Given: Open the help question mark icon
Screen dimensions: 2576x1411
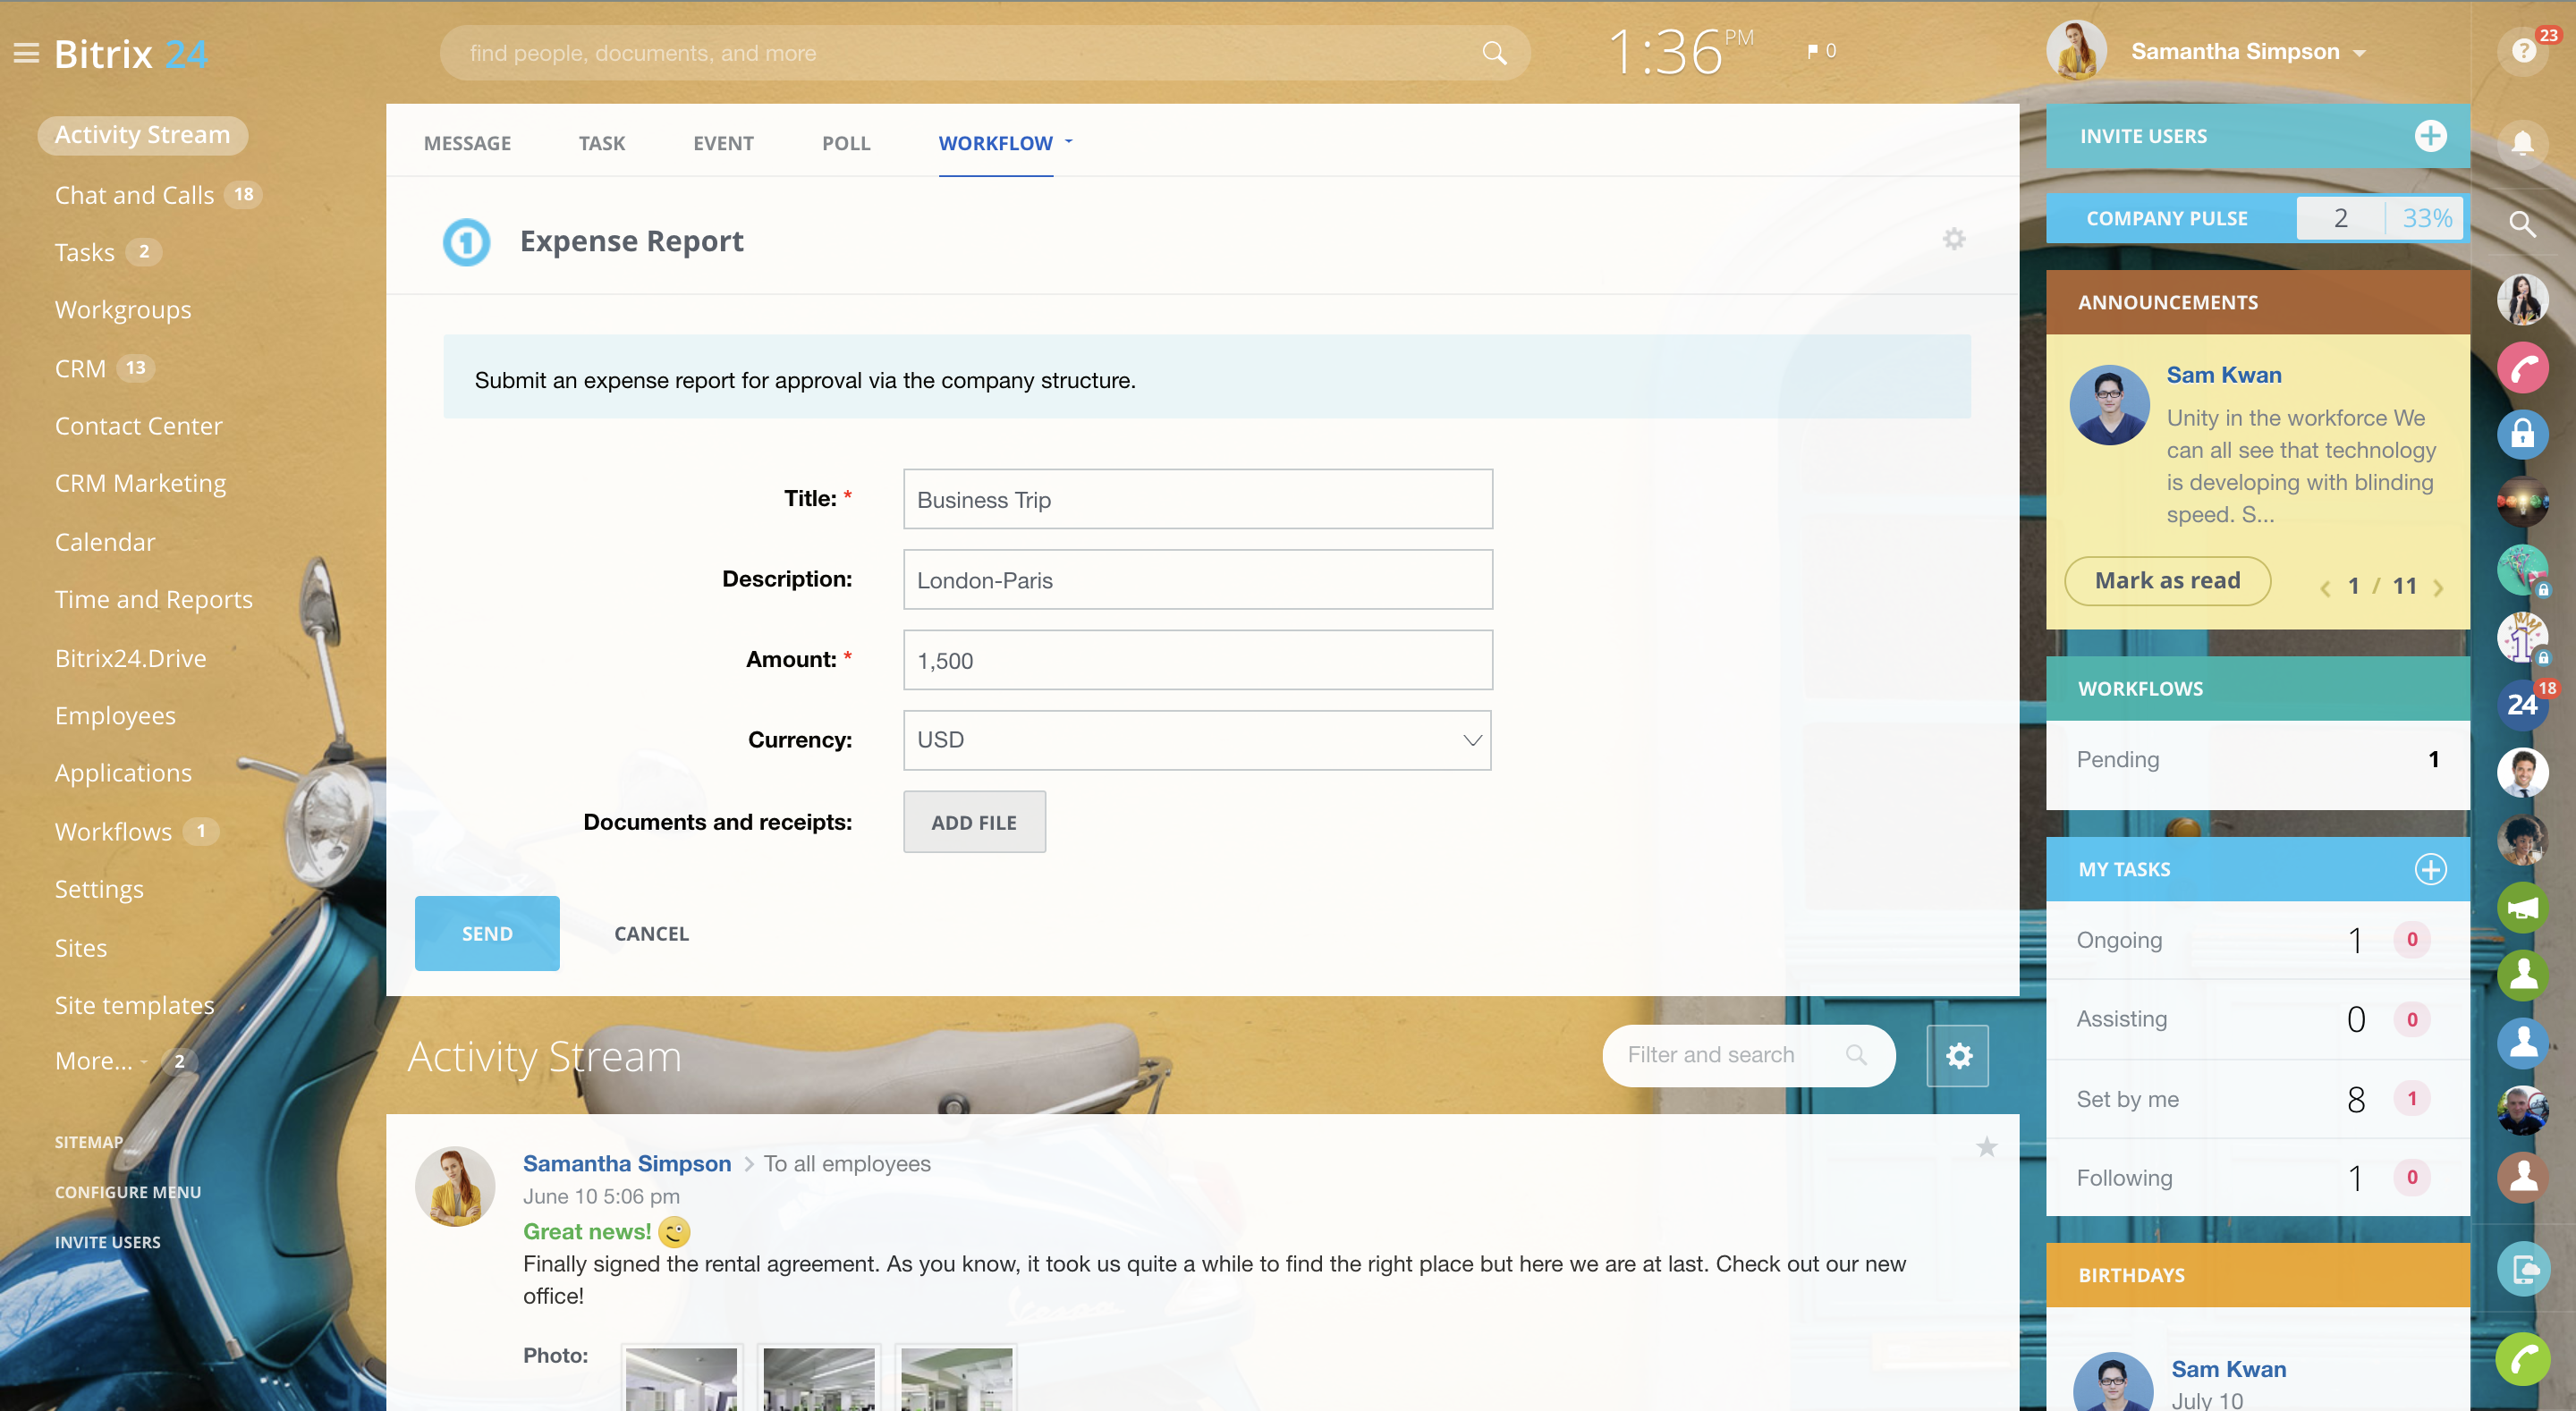Looking at the screenshot, I should [2522, 51].
